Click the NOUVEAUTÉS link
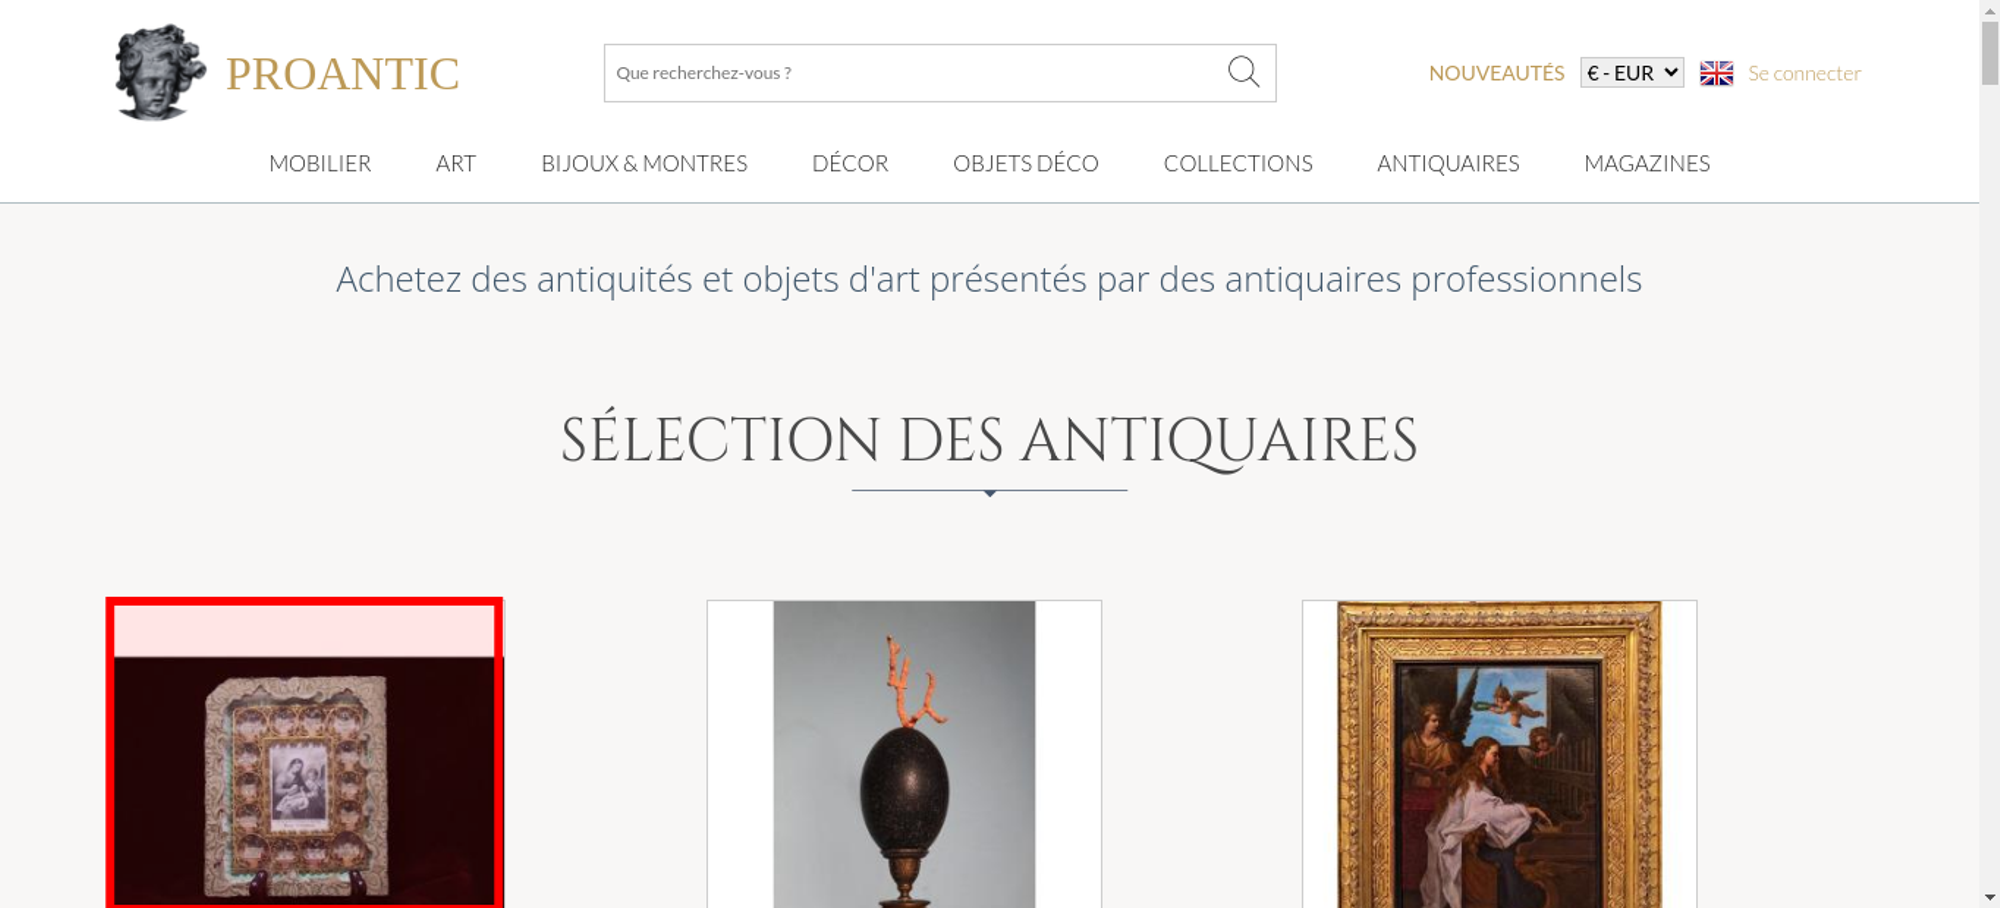Image resolution: width=2000 pixels, height=908 pixels. 1496,73
